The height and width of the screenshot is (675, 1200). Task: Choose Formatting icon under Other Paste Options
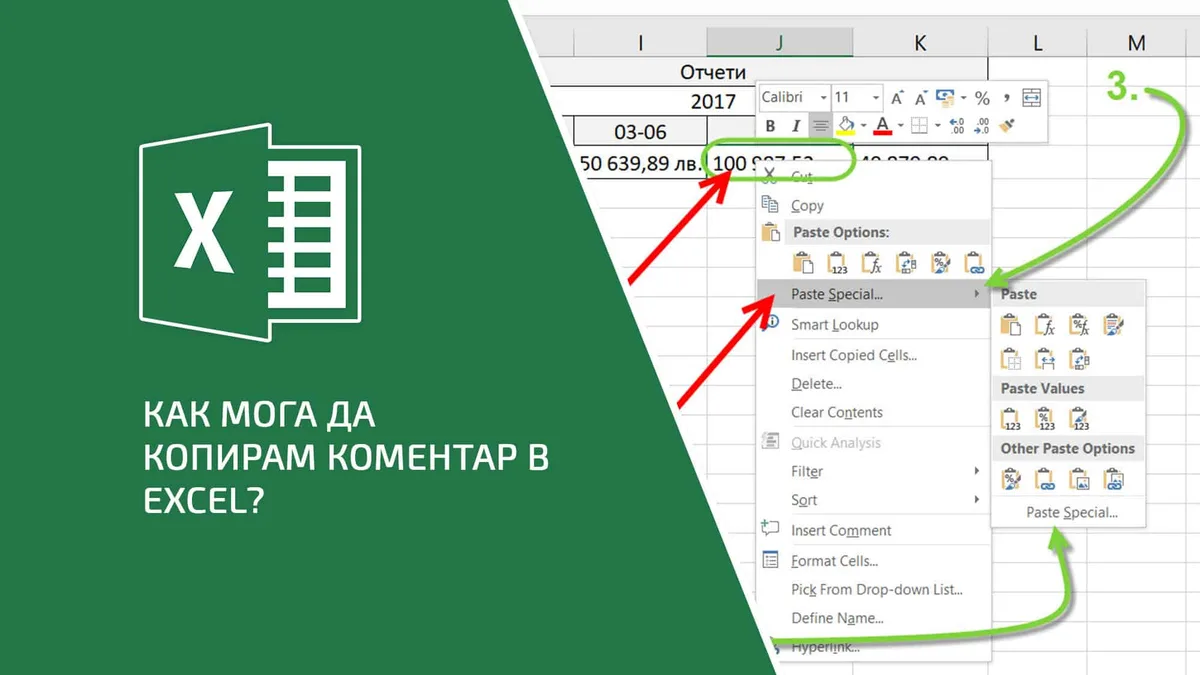point(1011,480)
